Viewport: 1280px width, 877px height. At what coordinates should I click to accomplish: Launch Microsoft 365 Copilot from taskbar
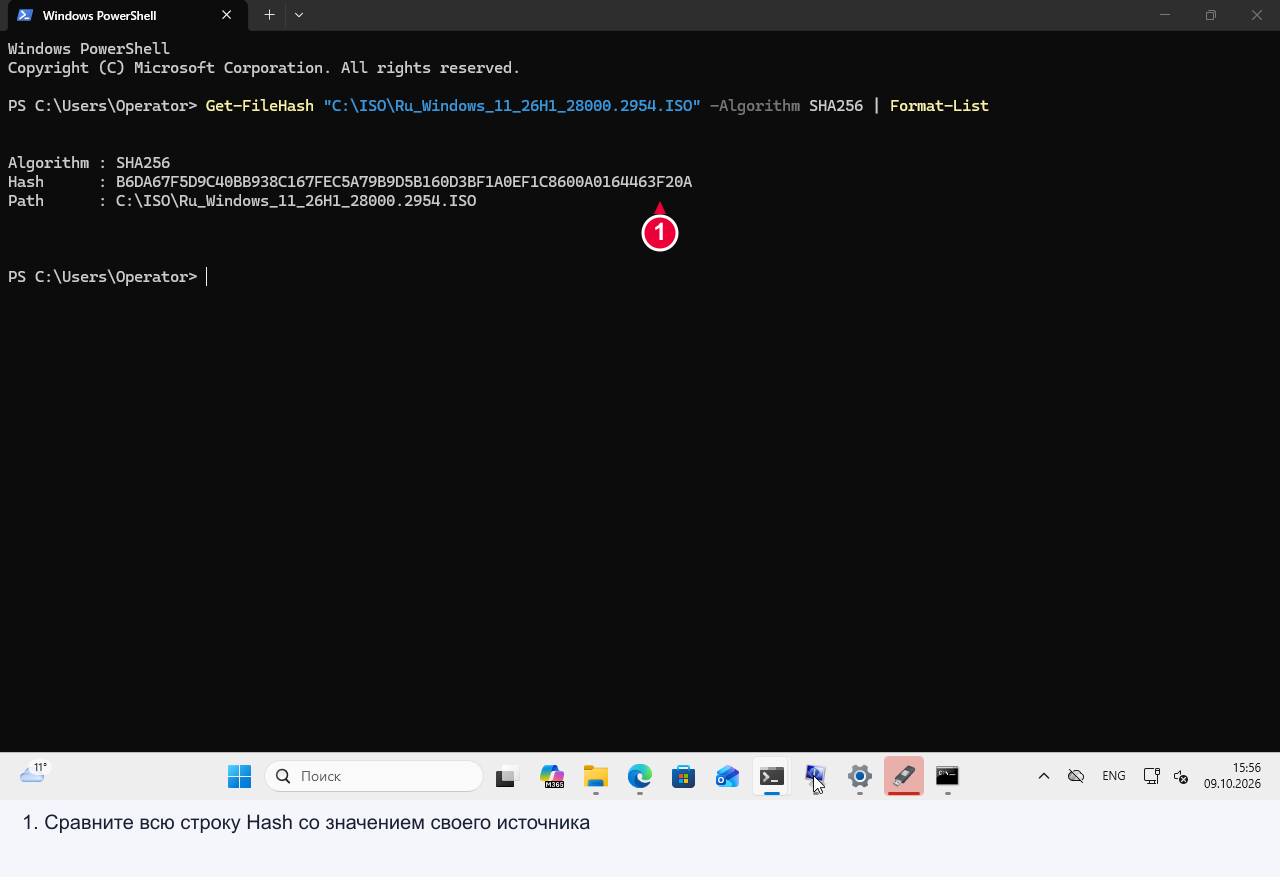point(552,776)
